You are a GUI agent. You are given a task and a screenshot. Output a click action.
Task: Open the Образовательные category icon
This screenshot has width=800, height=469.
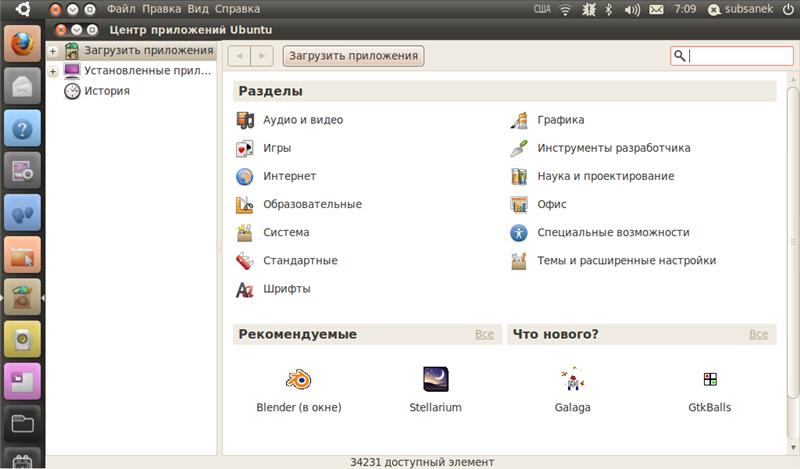pyautogui.click(x=245, y=204)
